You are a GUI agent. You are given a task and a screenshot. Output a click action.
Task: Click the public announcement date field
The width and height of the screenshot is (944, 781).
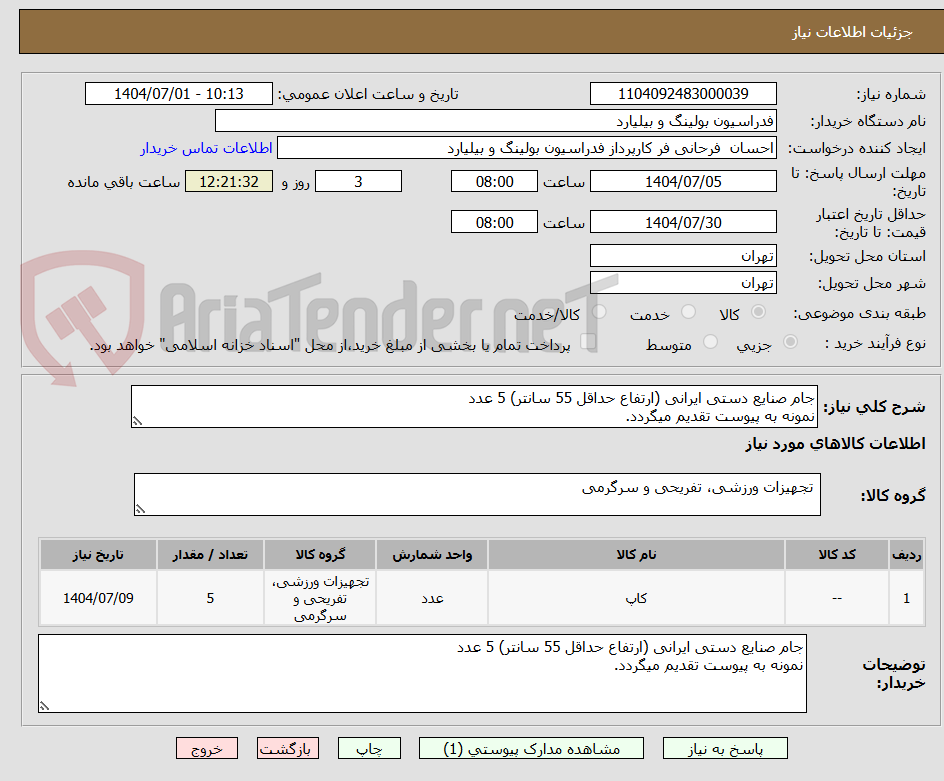(176, 93)
